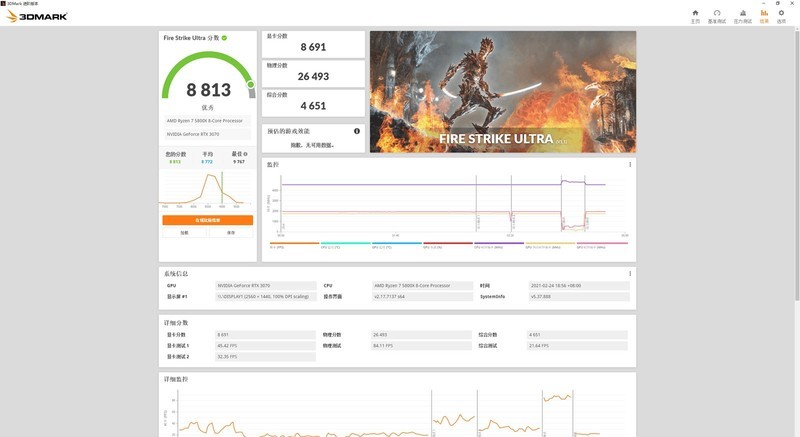This screenshot has height=437, width=800.
Task: Toggle the orange frame rate (FPS) legend
Action: pyautogui.click(x=294, y=245)
